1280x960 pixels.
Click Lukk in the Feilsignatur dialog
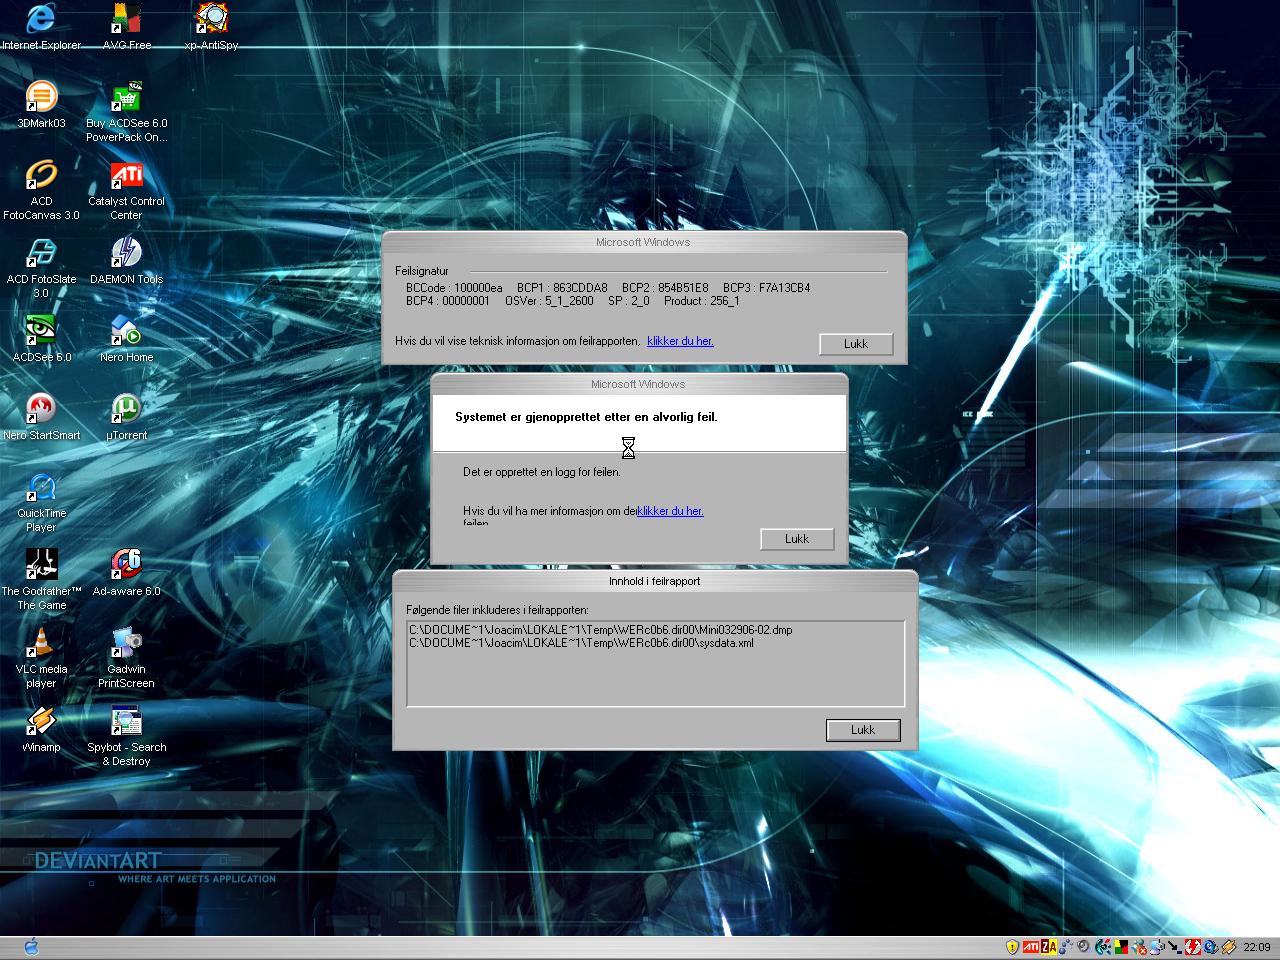[x=856, y=343]
